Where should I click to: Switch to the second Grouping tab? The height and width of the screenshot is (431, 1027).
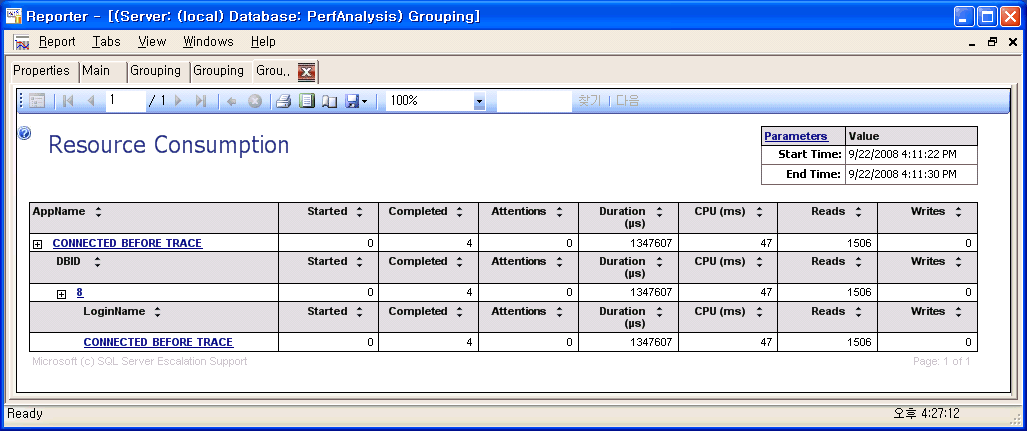click(219, 71)
